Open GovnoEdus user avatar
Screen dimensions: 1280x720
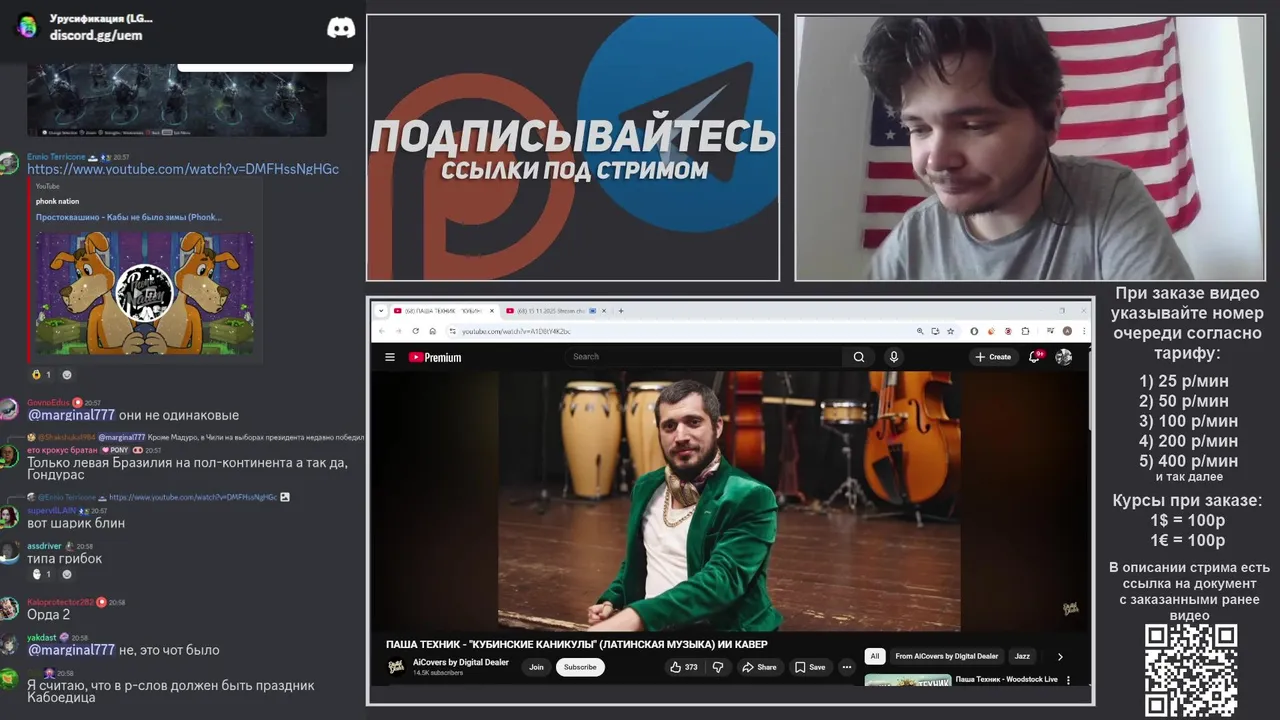point(9,409)
